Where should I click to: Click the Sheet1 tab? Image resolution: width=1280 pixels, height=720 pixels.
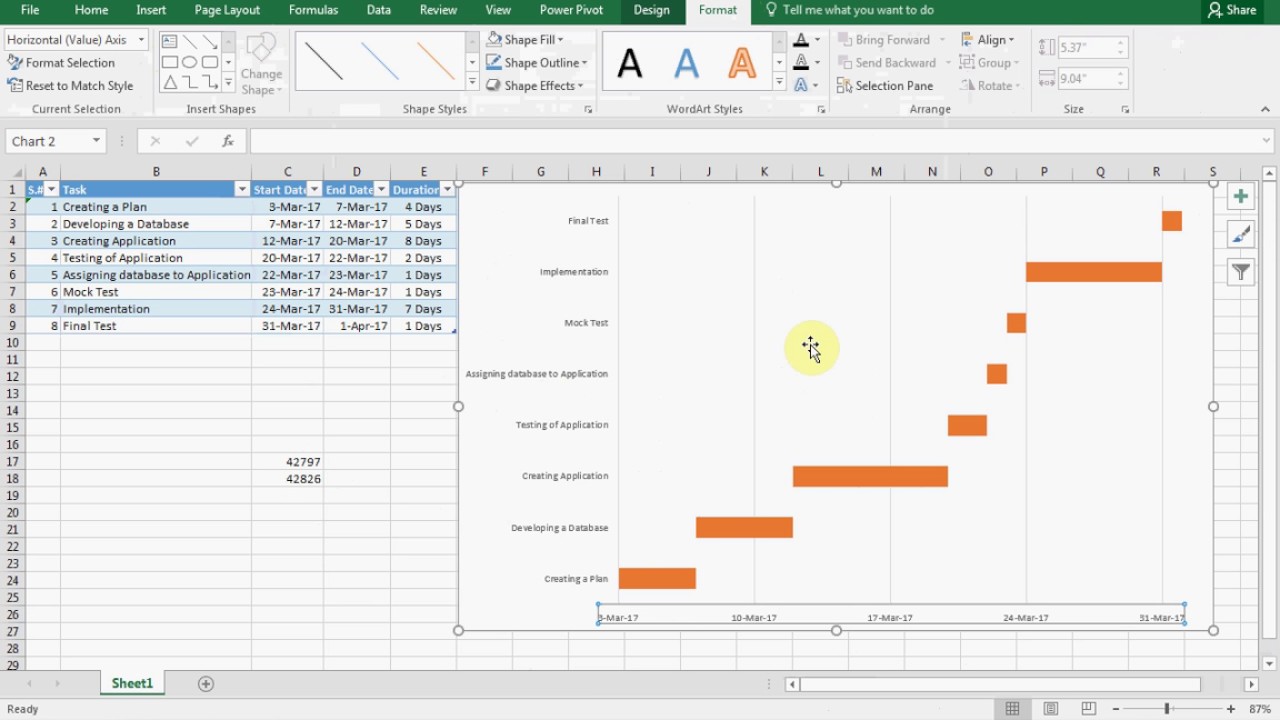[x=132, y=684]
